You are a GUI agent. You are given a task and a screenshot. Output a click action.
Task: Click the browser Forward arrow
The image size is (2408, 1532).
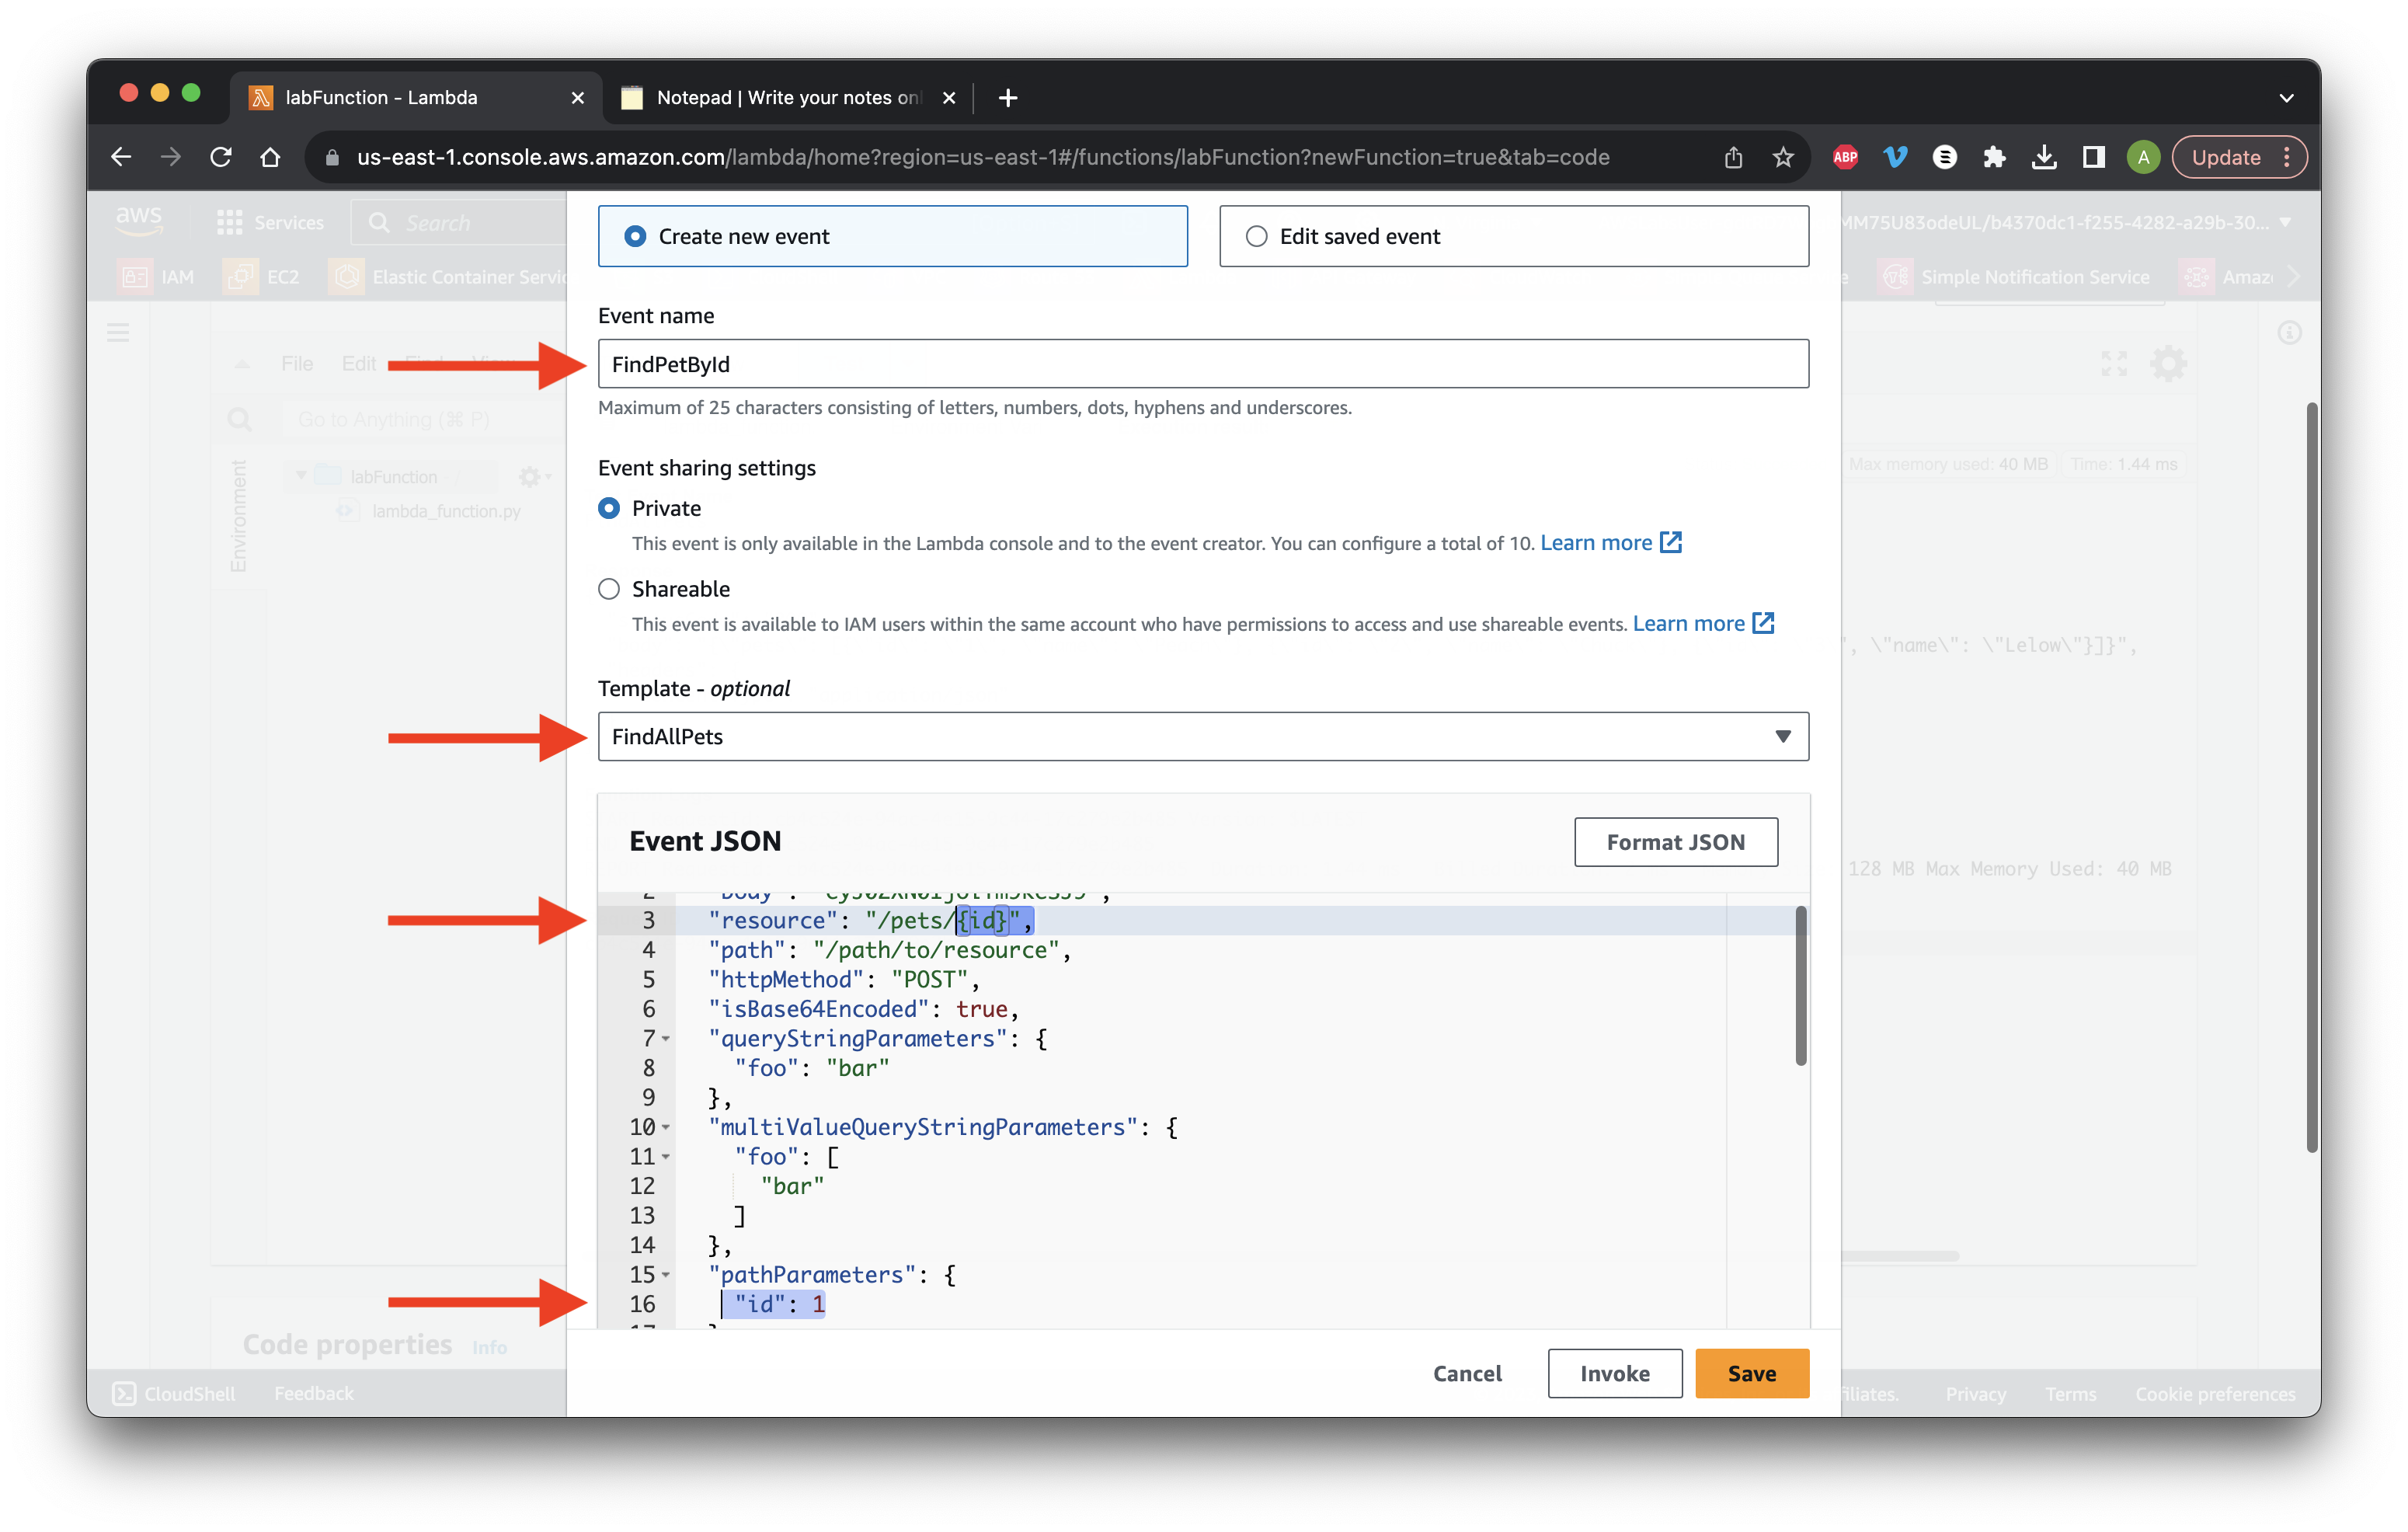171,157
